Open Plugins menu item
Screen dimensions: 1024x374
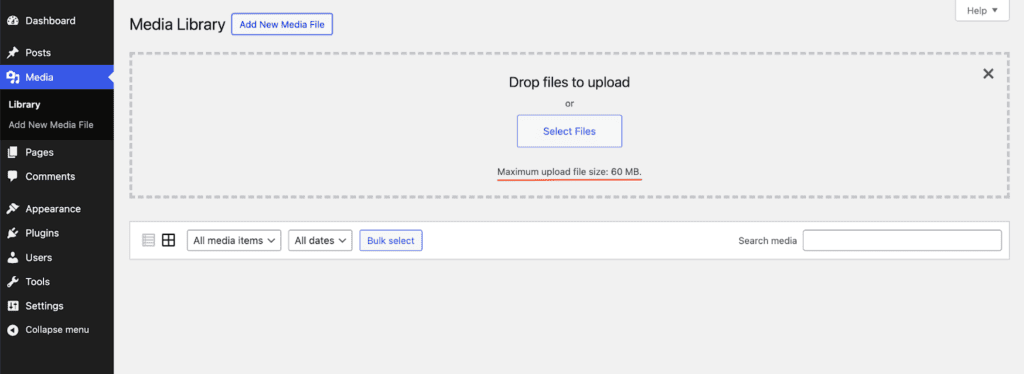tap(57, 233)
